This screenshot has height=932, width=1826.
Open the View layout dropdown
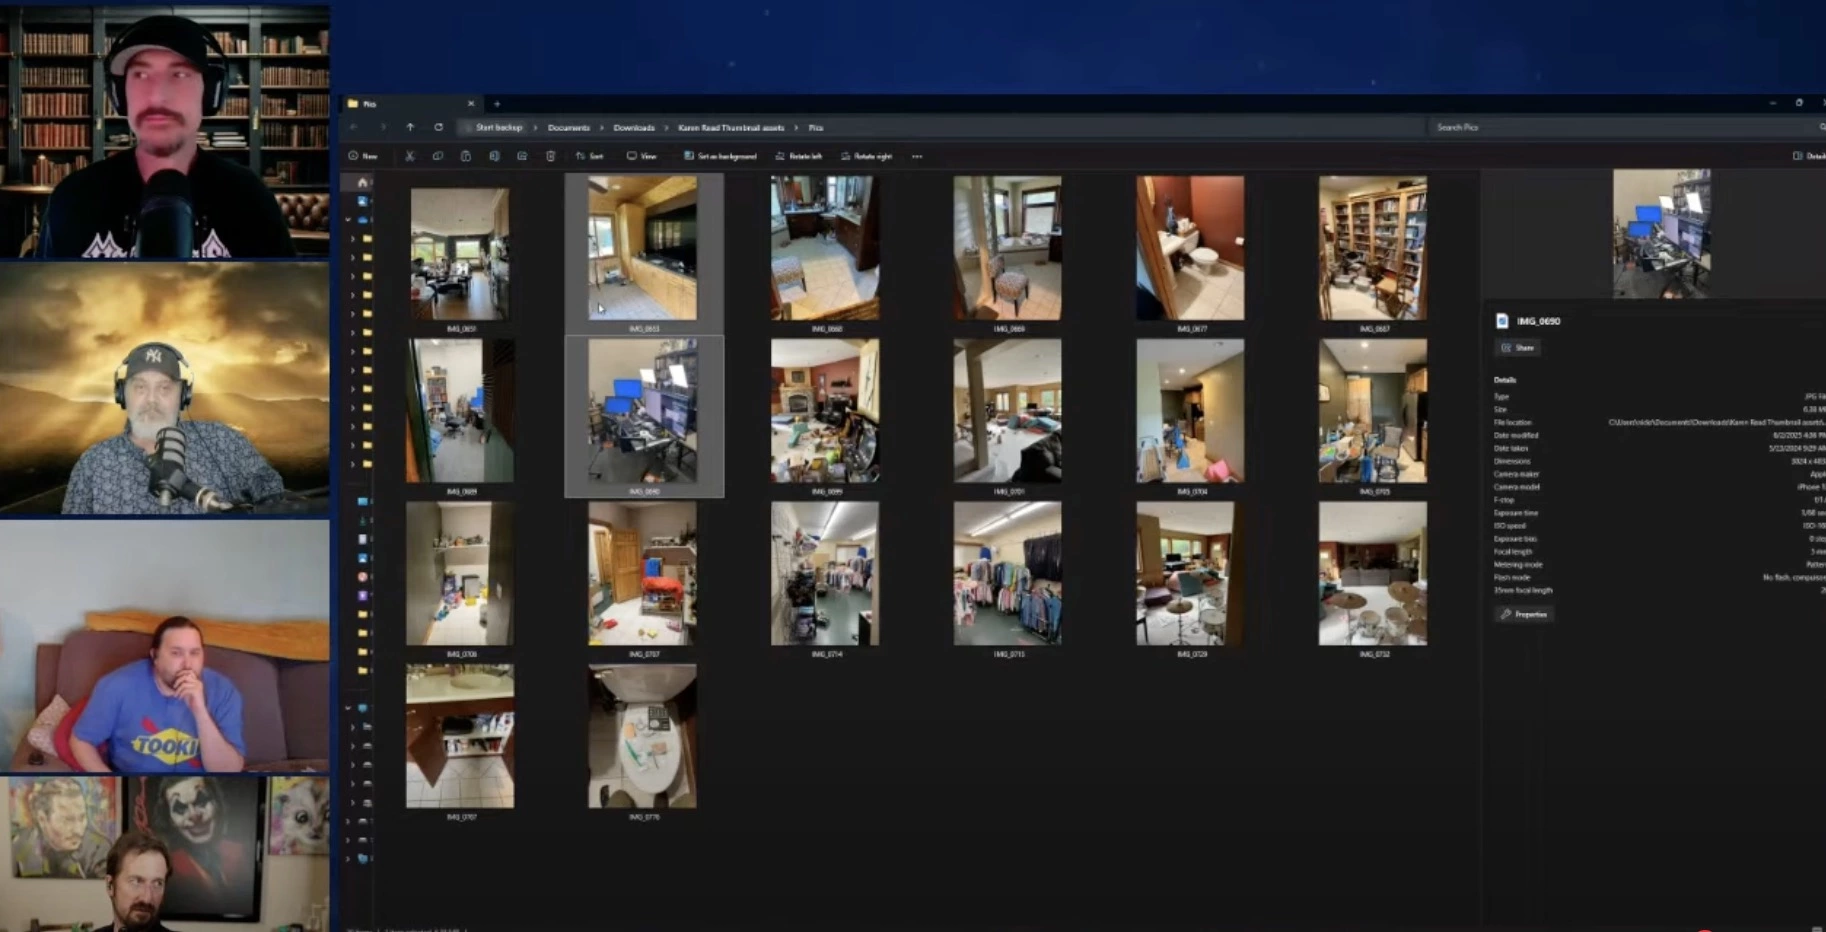[x=642, y=156]
